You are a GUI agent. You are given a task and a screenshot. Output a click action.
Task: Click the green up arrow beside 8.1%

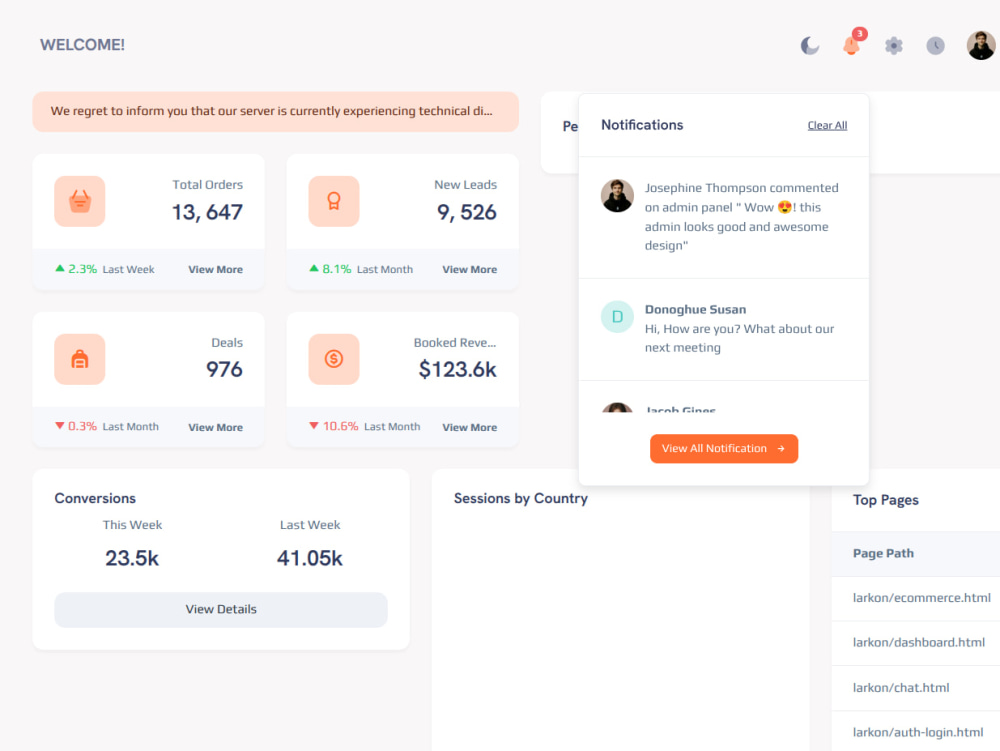(x=314, y=268)
